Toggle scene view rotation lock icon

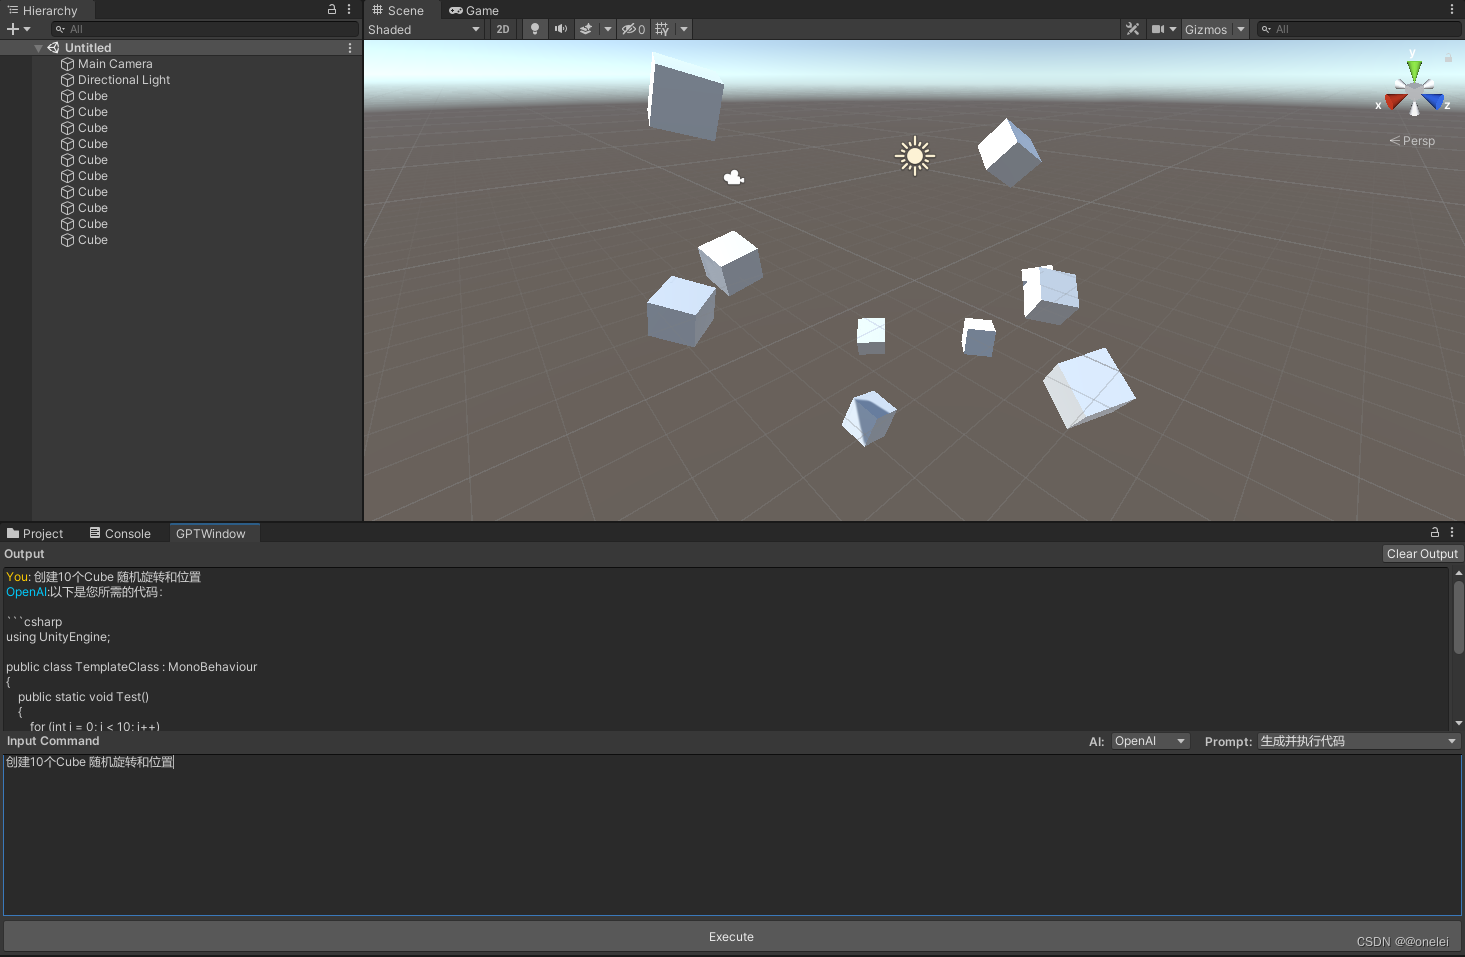1448,56
